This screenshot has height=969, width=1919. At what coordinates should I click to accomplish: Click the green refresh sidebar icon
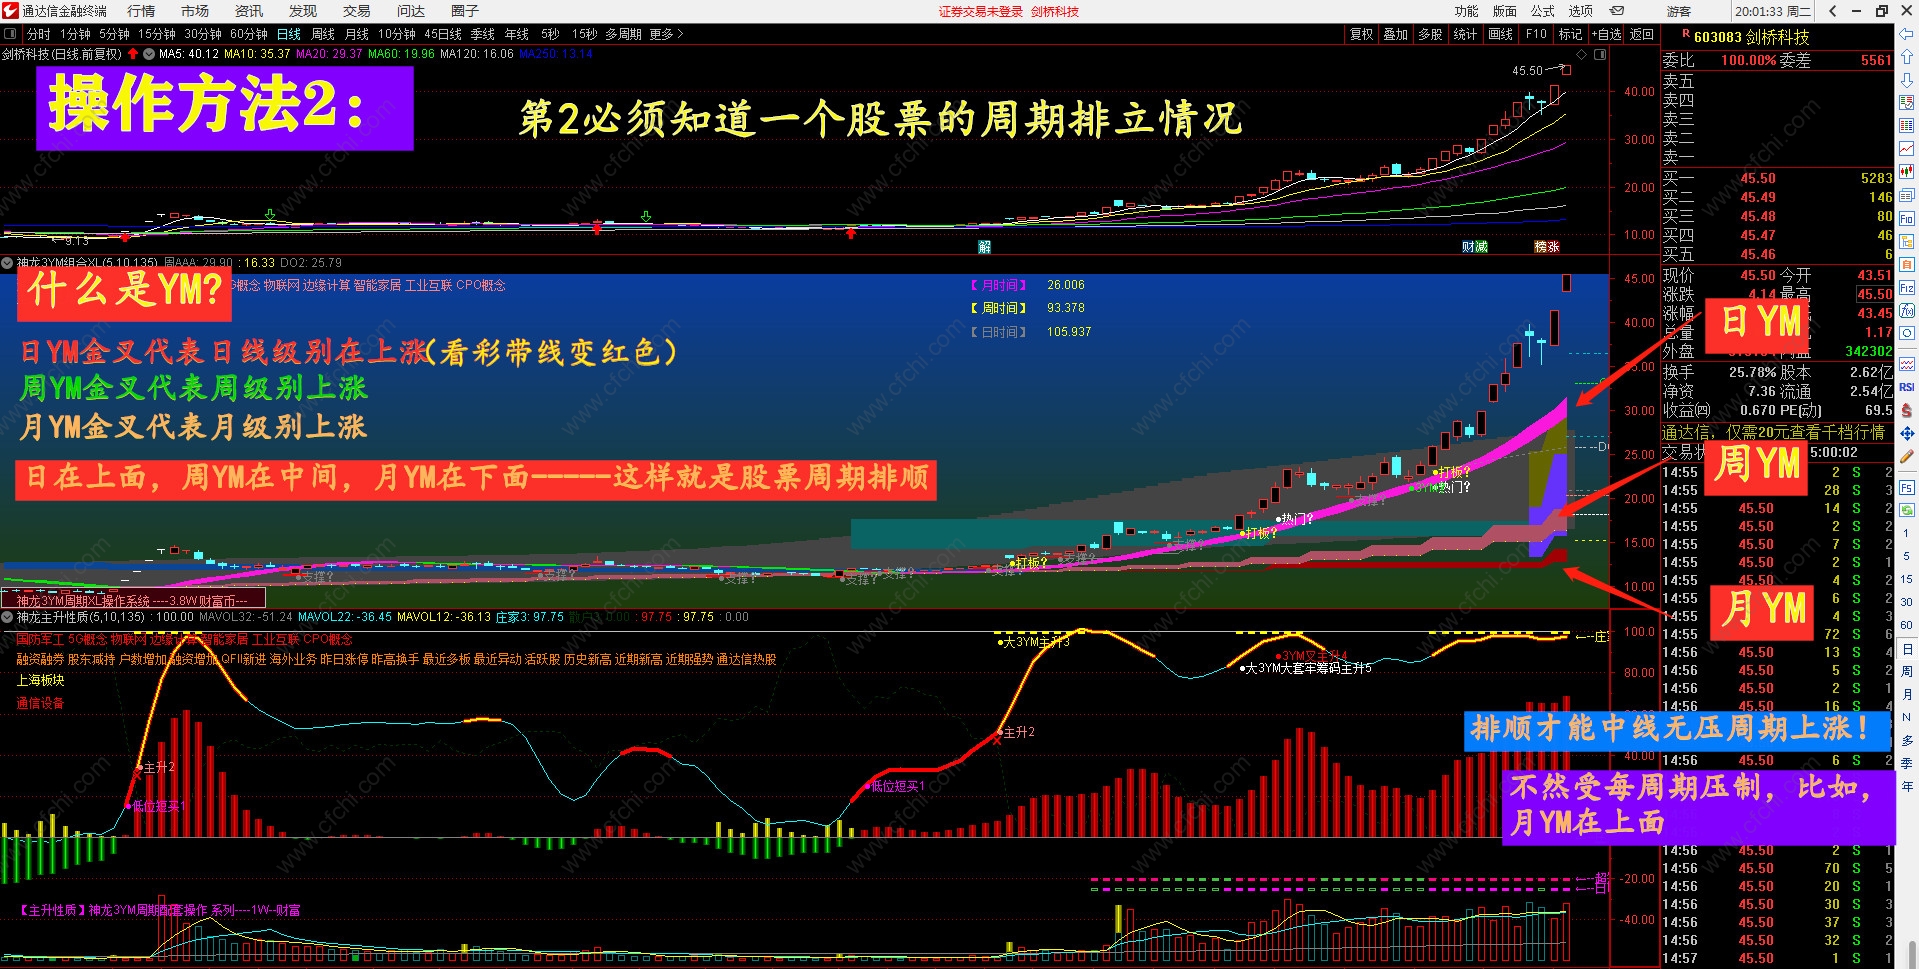[1907, 510]
